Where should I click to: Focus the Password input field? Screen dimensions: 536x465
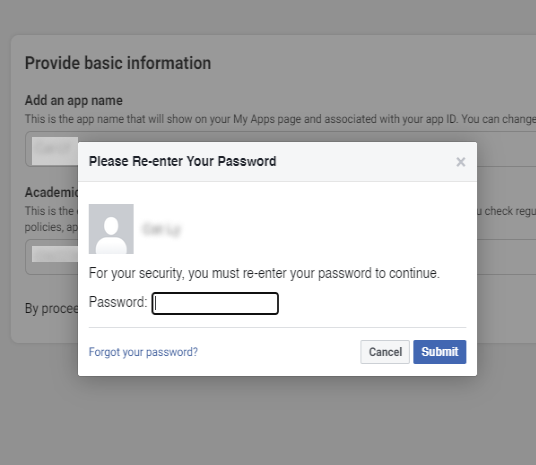pos(215,303)
